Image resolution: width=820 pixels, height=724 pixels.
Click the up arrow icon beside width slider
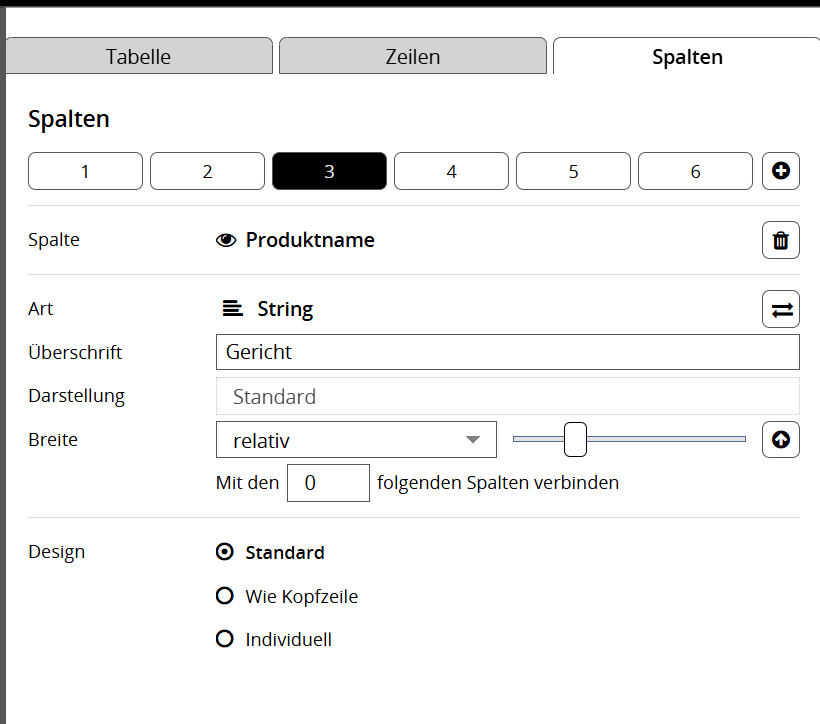click(x=781, y=439)
